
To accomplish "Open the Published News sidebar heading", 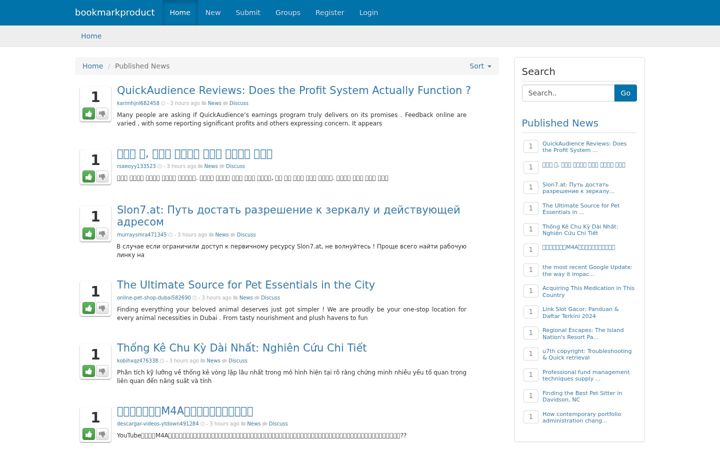I will pos(560,123).
